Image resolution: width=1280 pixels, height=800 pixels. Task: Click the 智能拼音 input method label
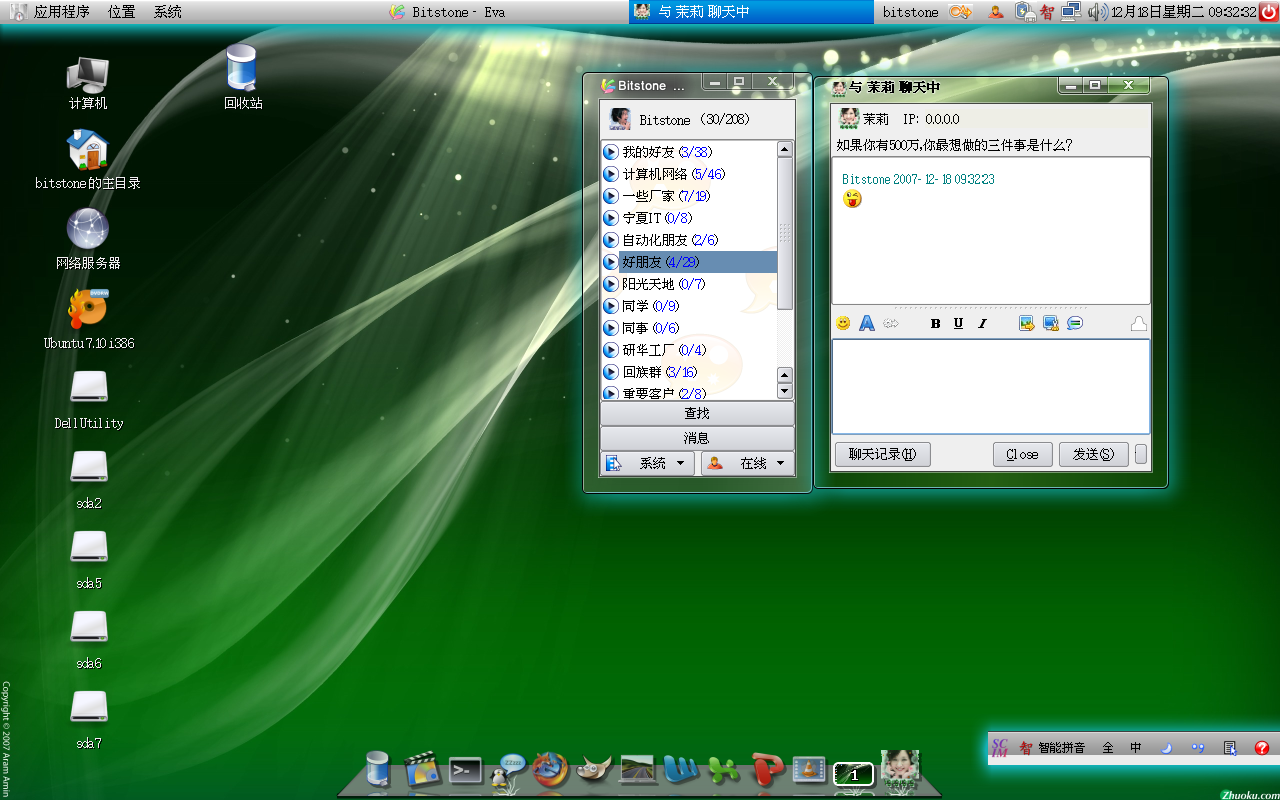click(x=1061, y=748)
